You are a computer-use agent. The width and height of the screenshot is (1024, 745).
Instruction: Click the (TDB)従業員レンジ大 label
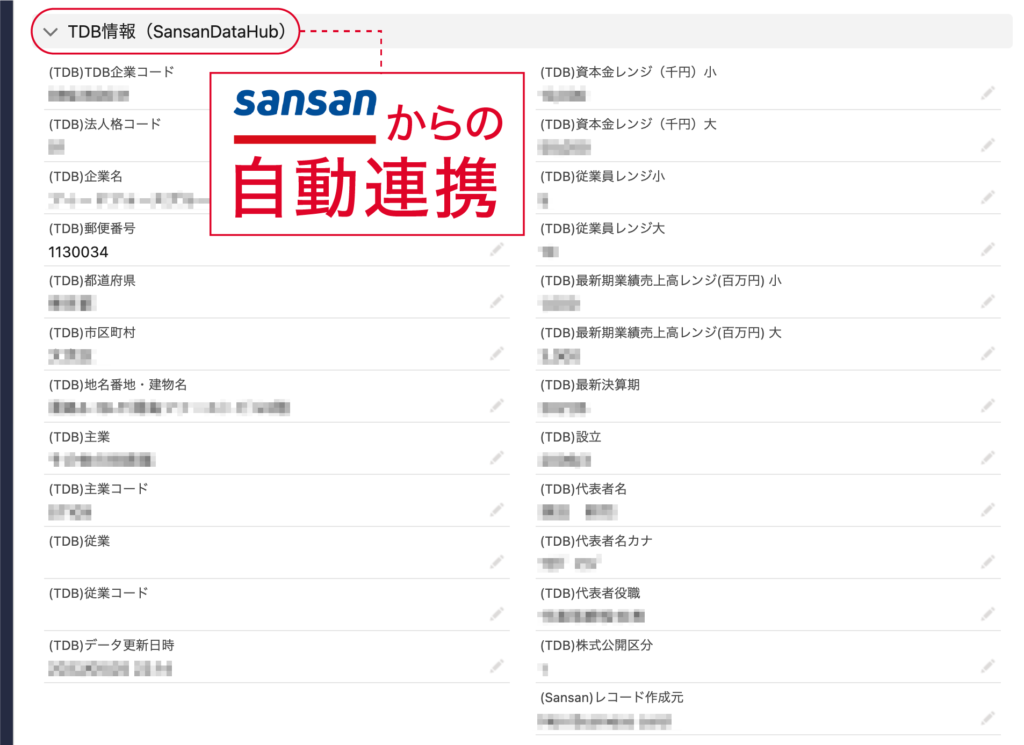point(603,229)
